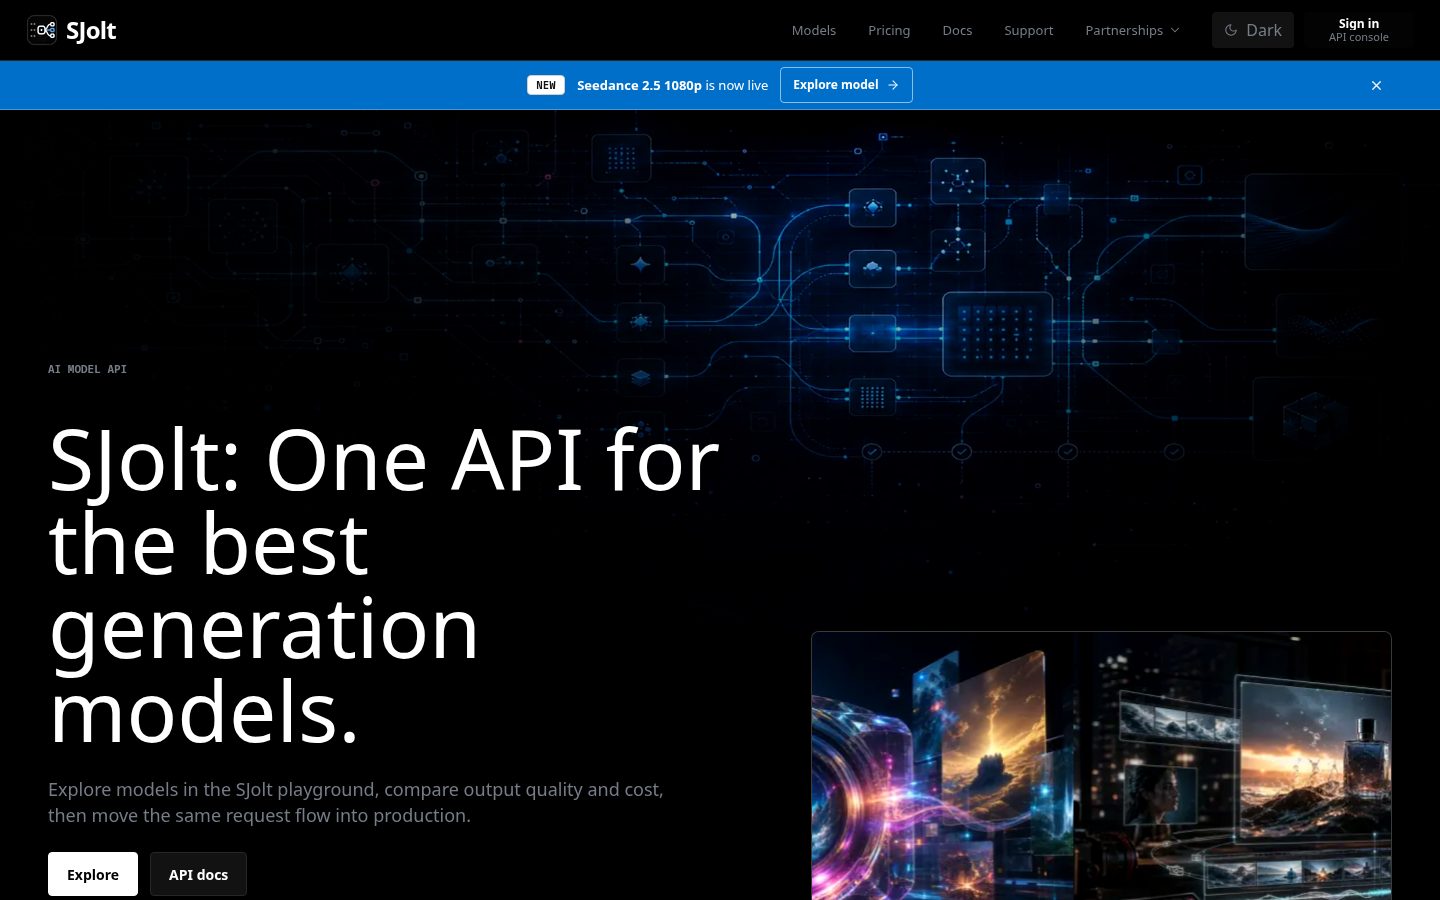The image size is (1440, 900).
Task: Click Sign in API console
Action: click(x=1358, y=30)
